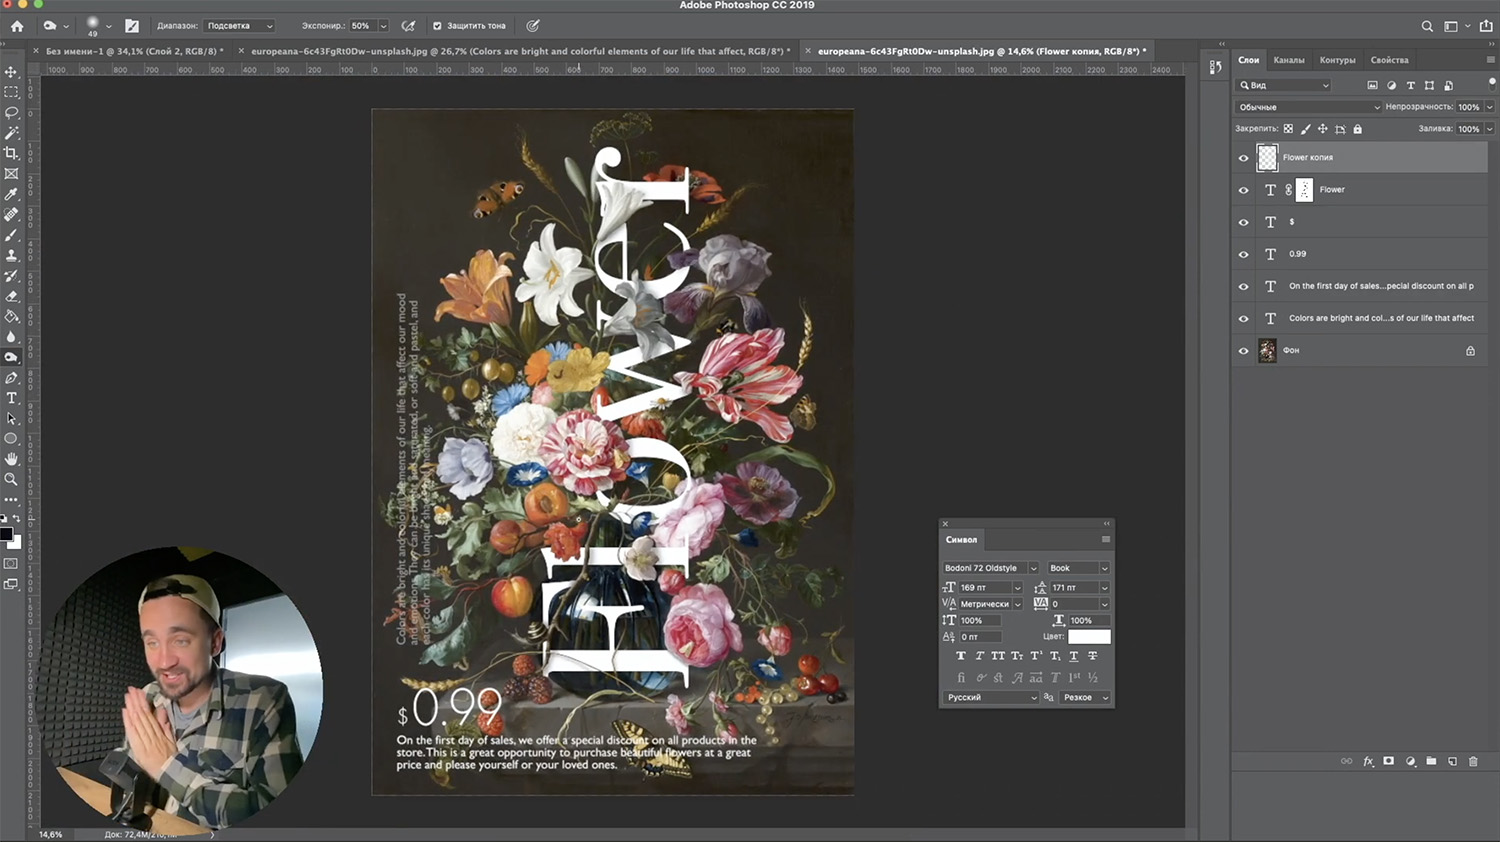
Task: Select the Crop tool
Action: point(11,153)
